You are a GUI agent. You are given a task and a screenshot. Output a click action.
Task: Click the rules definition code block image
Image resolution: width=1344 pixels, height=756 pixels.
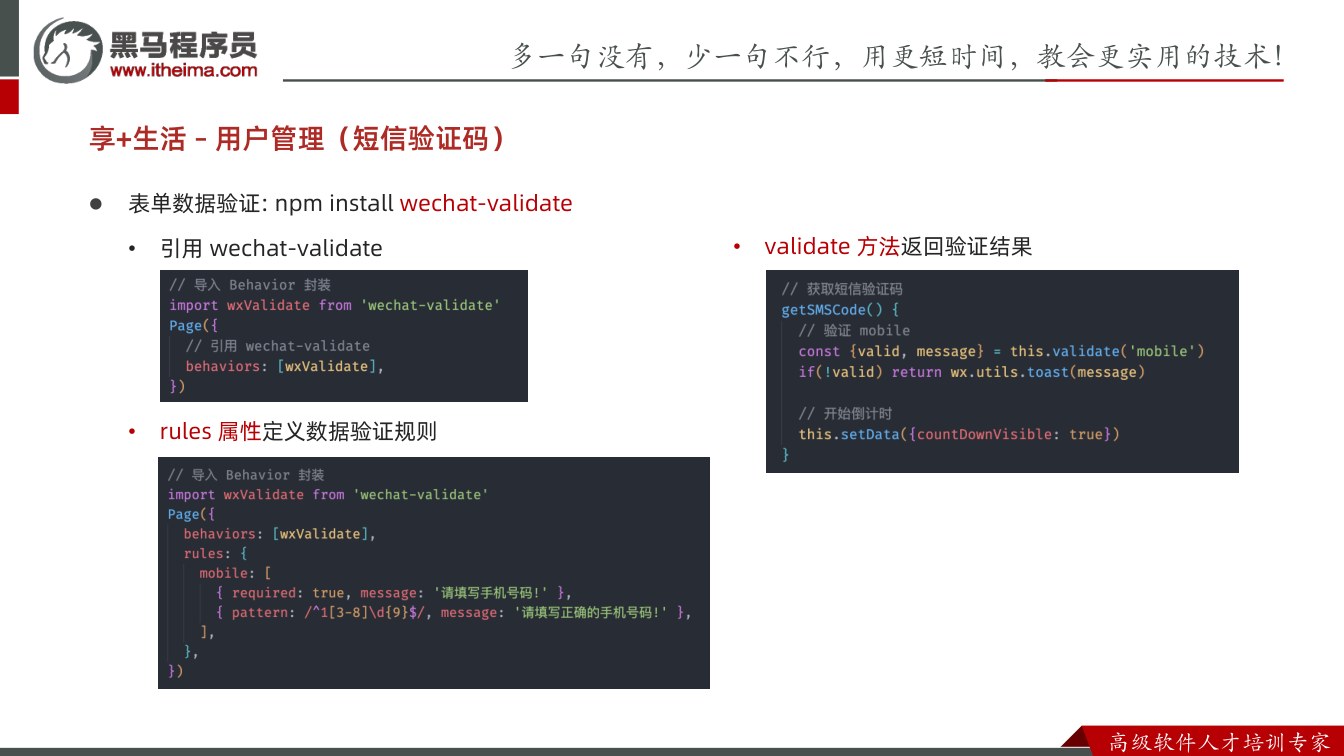(x=434, y=573)
